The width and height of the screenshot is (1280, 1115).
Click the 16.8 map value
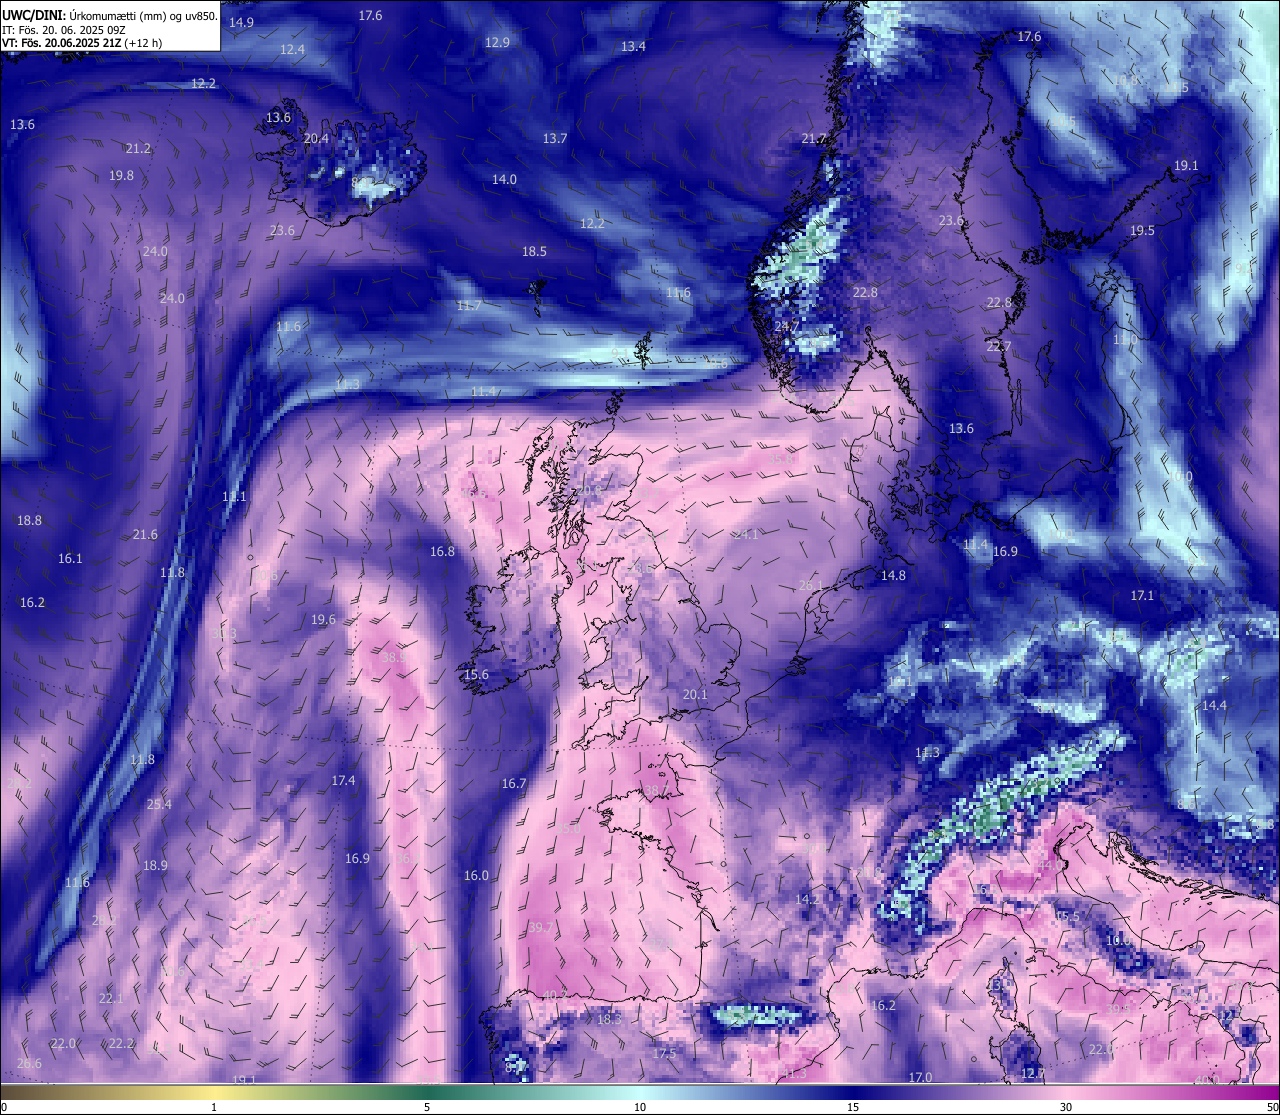coord(442,551)
